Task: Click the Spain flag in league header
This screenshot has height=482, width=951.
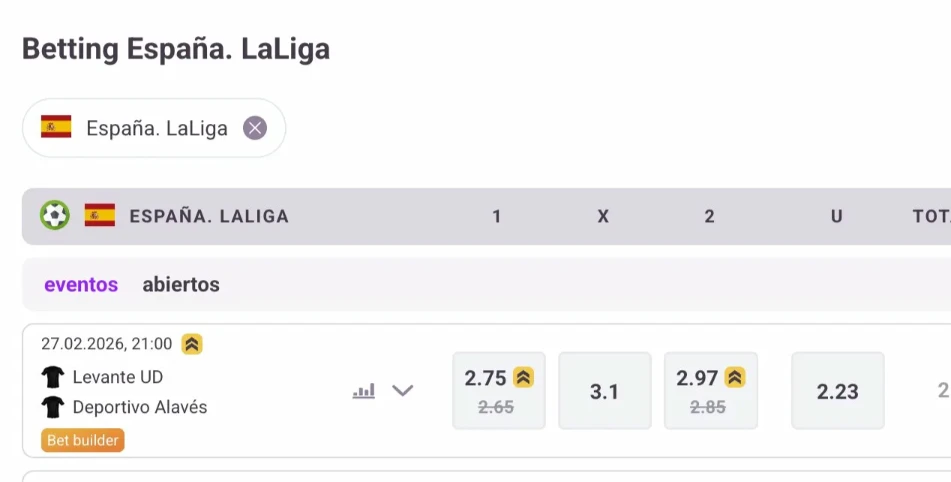Action: [100, 215]
